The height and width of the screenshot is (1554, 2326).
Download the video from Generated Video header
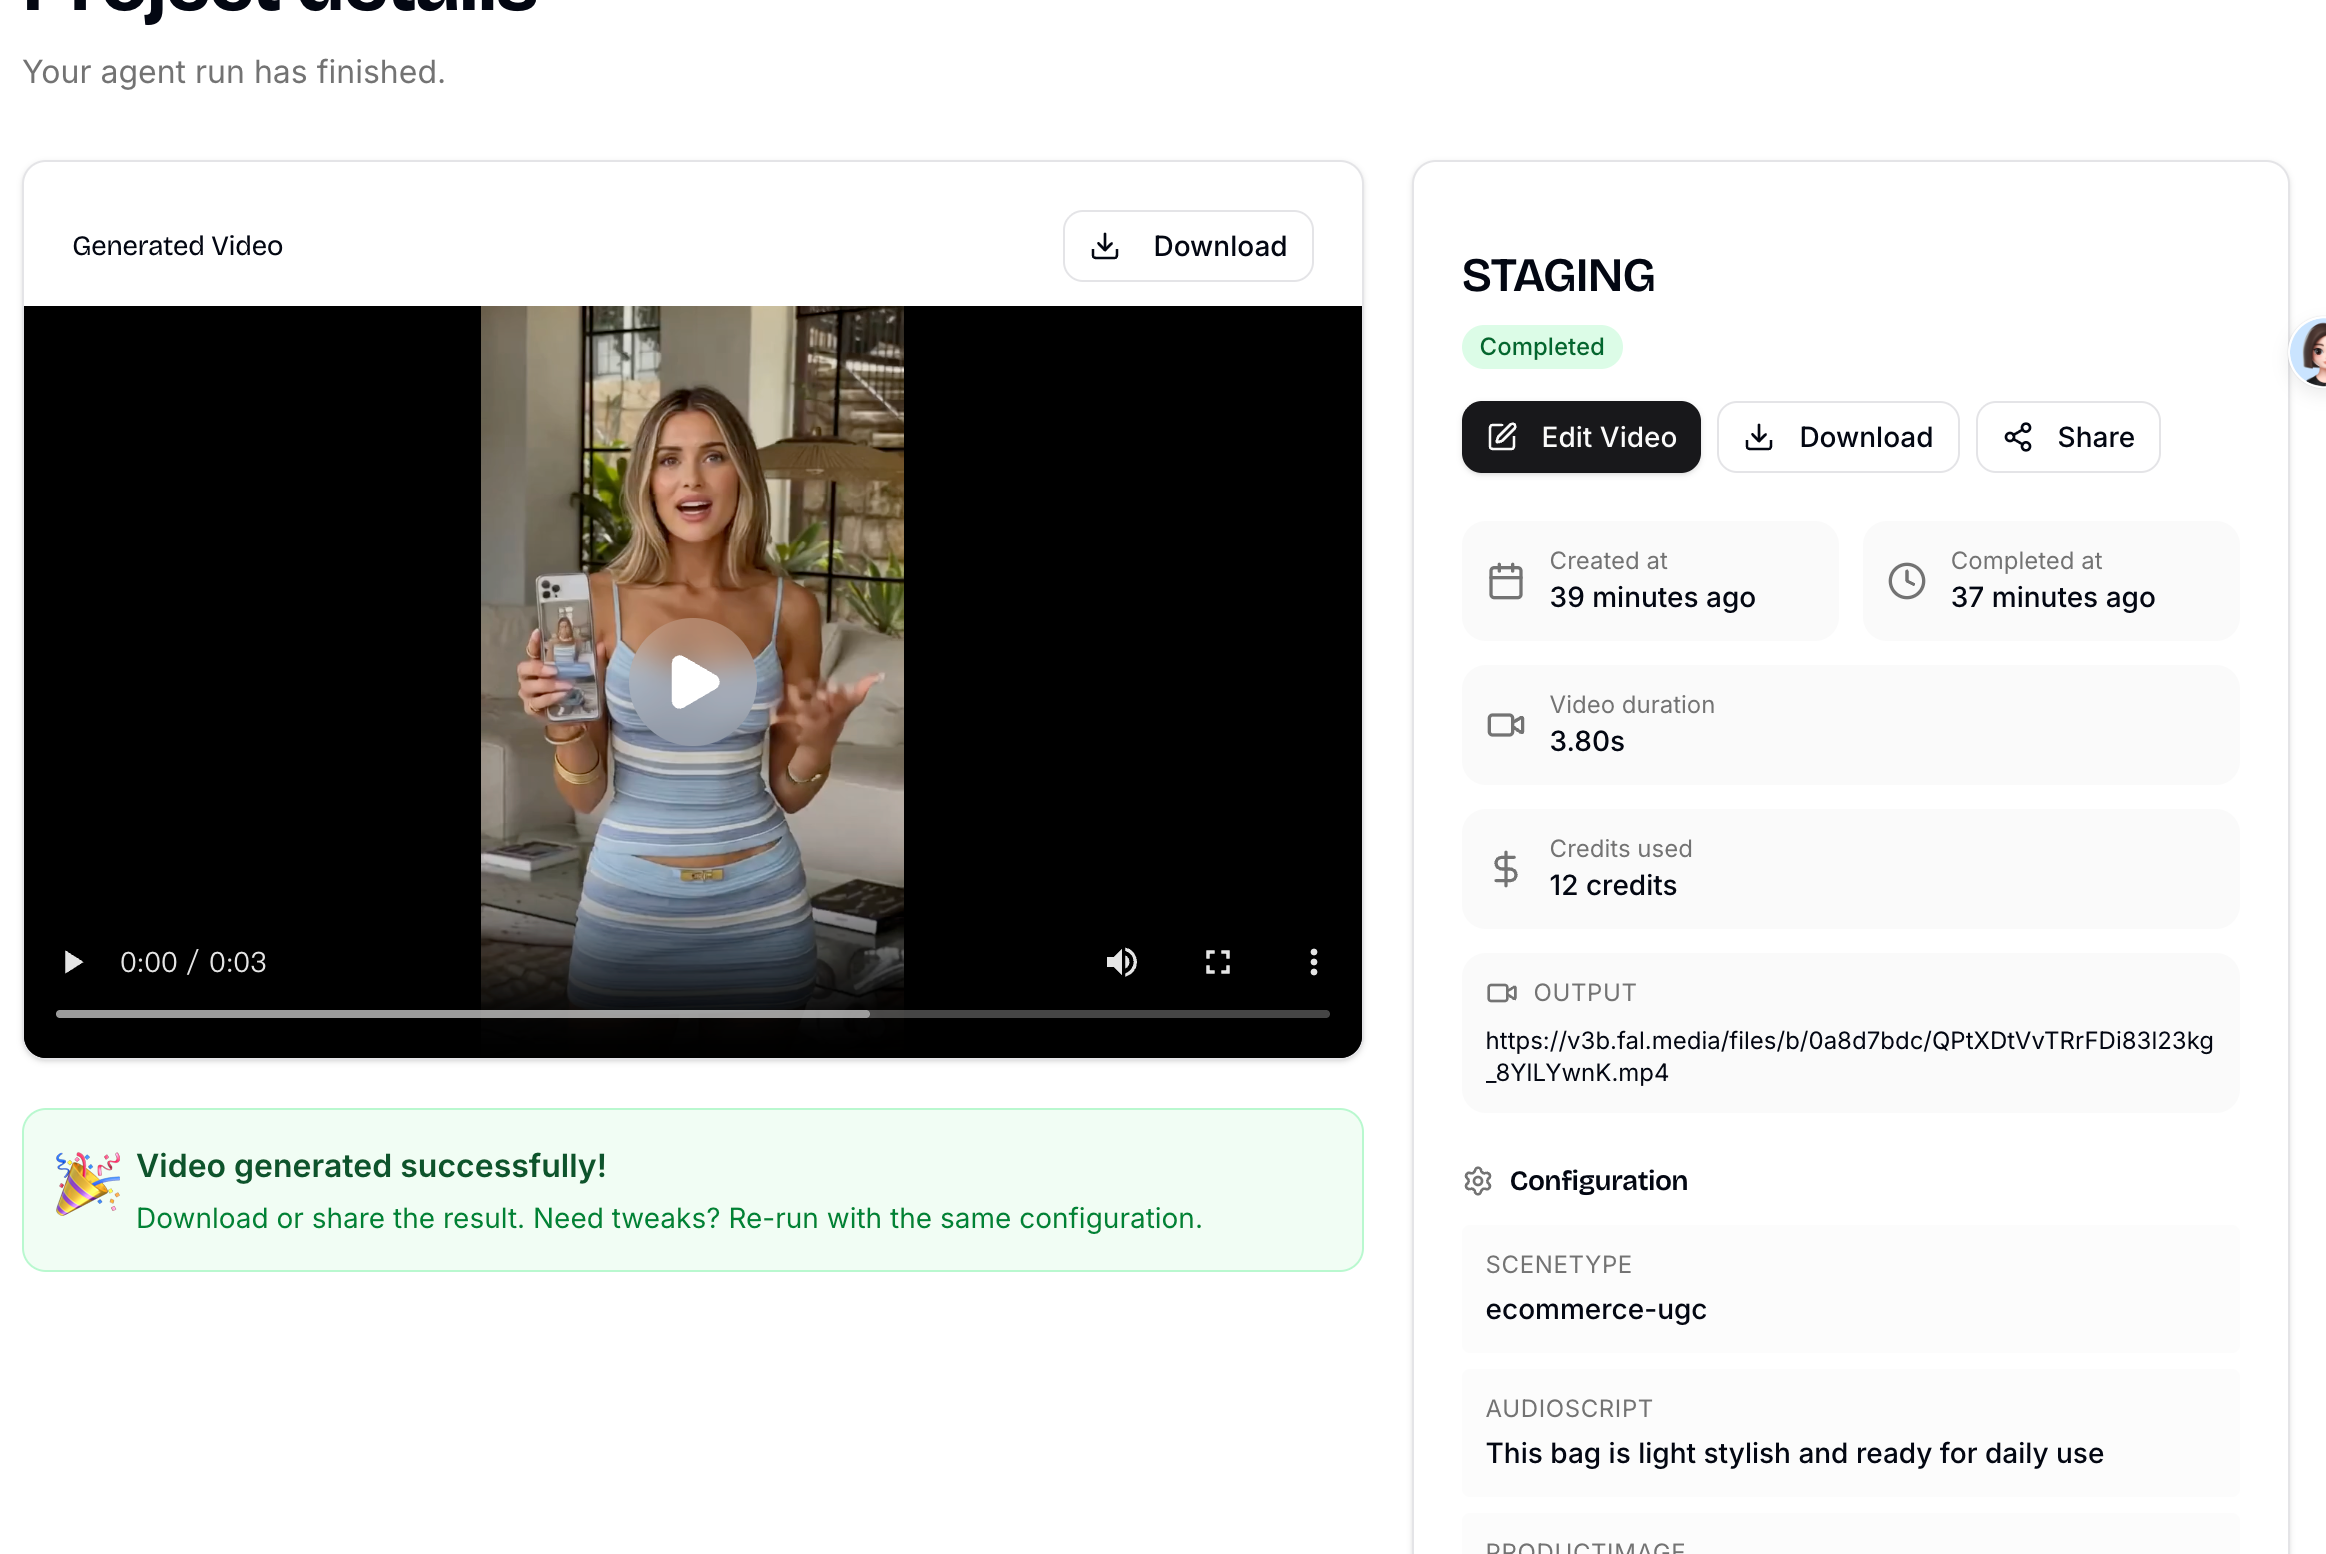1188,246
